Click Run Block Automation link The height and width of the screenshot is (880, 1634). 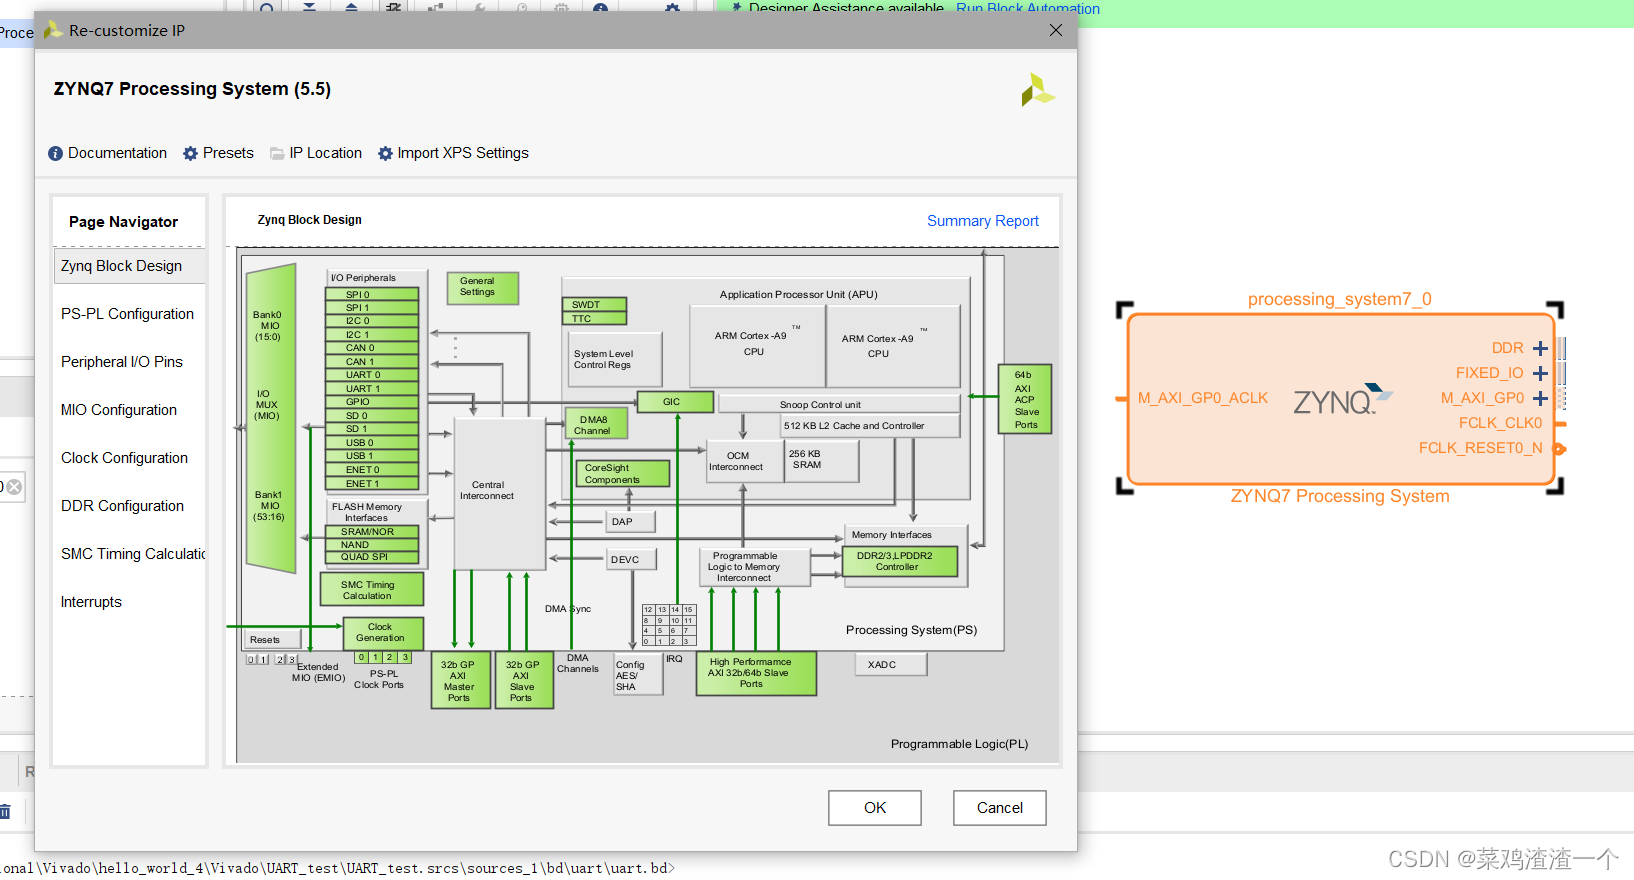(1028, 9)
